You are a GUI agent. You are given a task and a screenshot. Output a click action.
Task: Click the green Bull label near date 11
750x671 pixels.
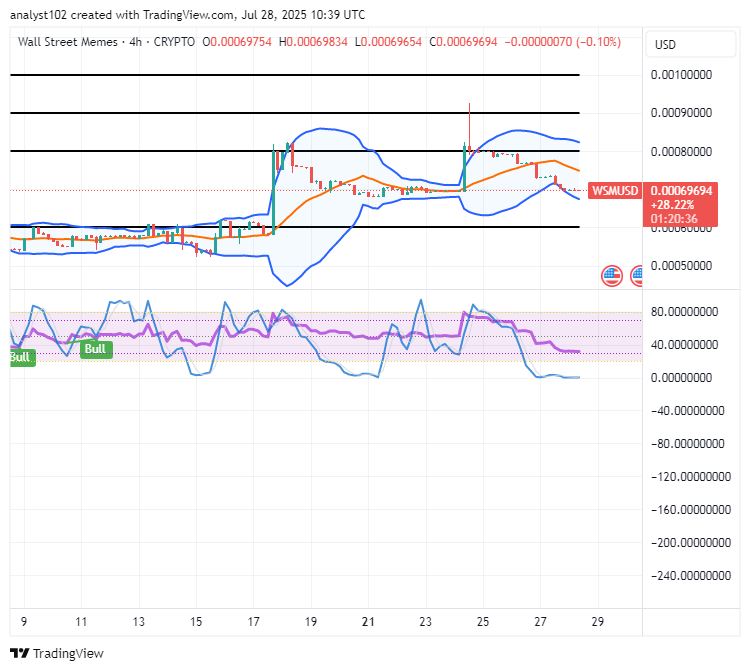pos(96,349)
